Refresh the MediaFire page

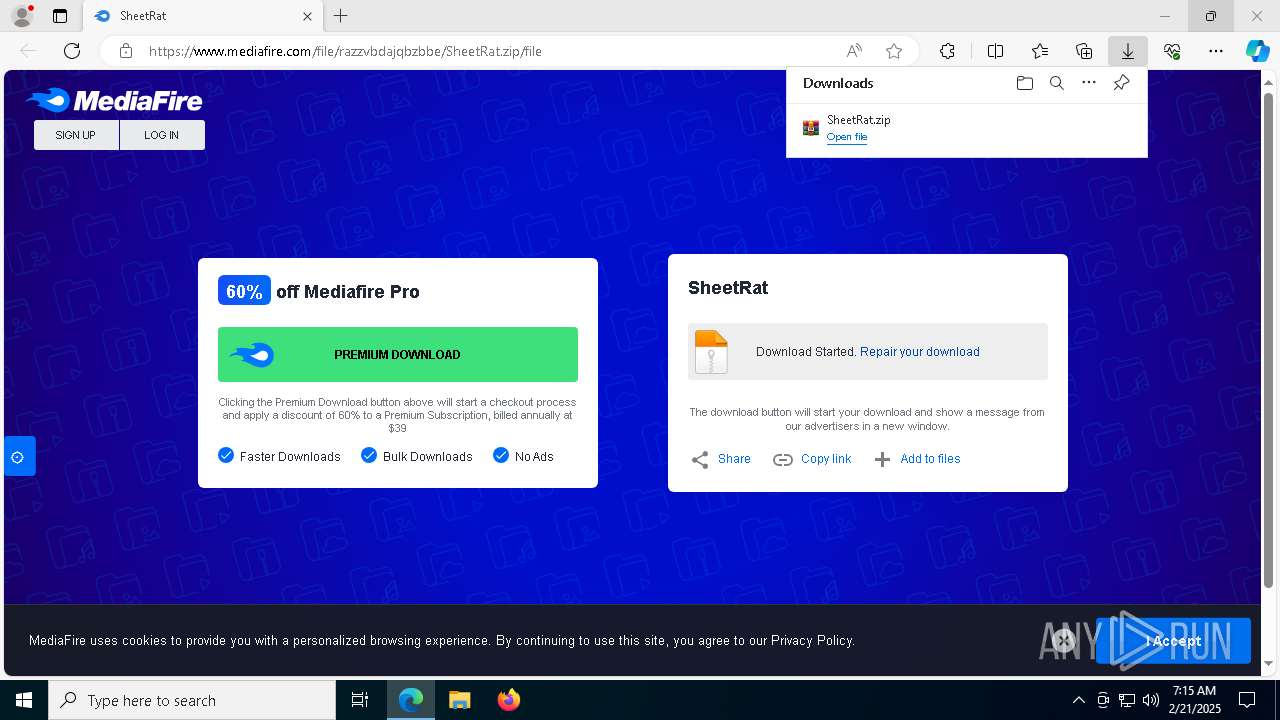tap(72, 51)
